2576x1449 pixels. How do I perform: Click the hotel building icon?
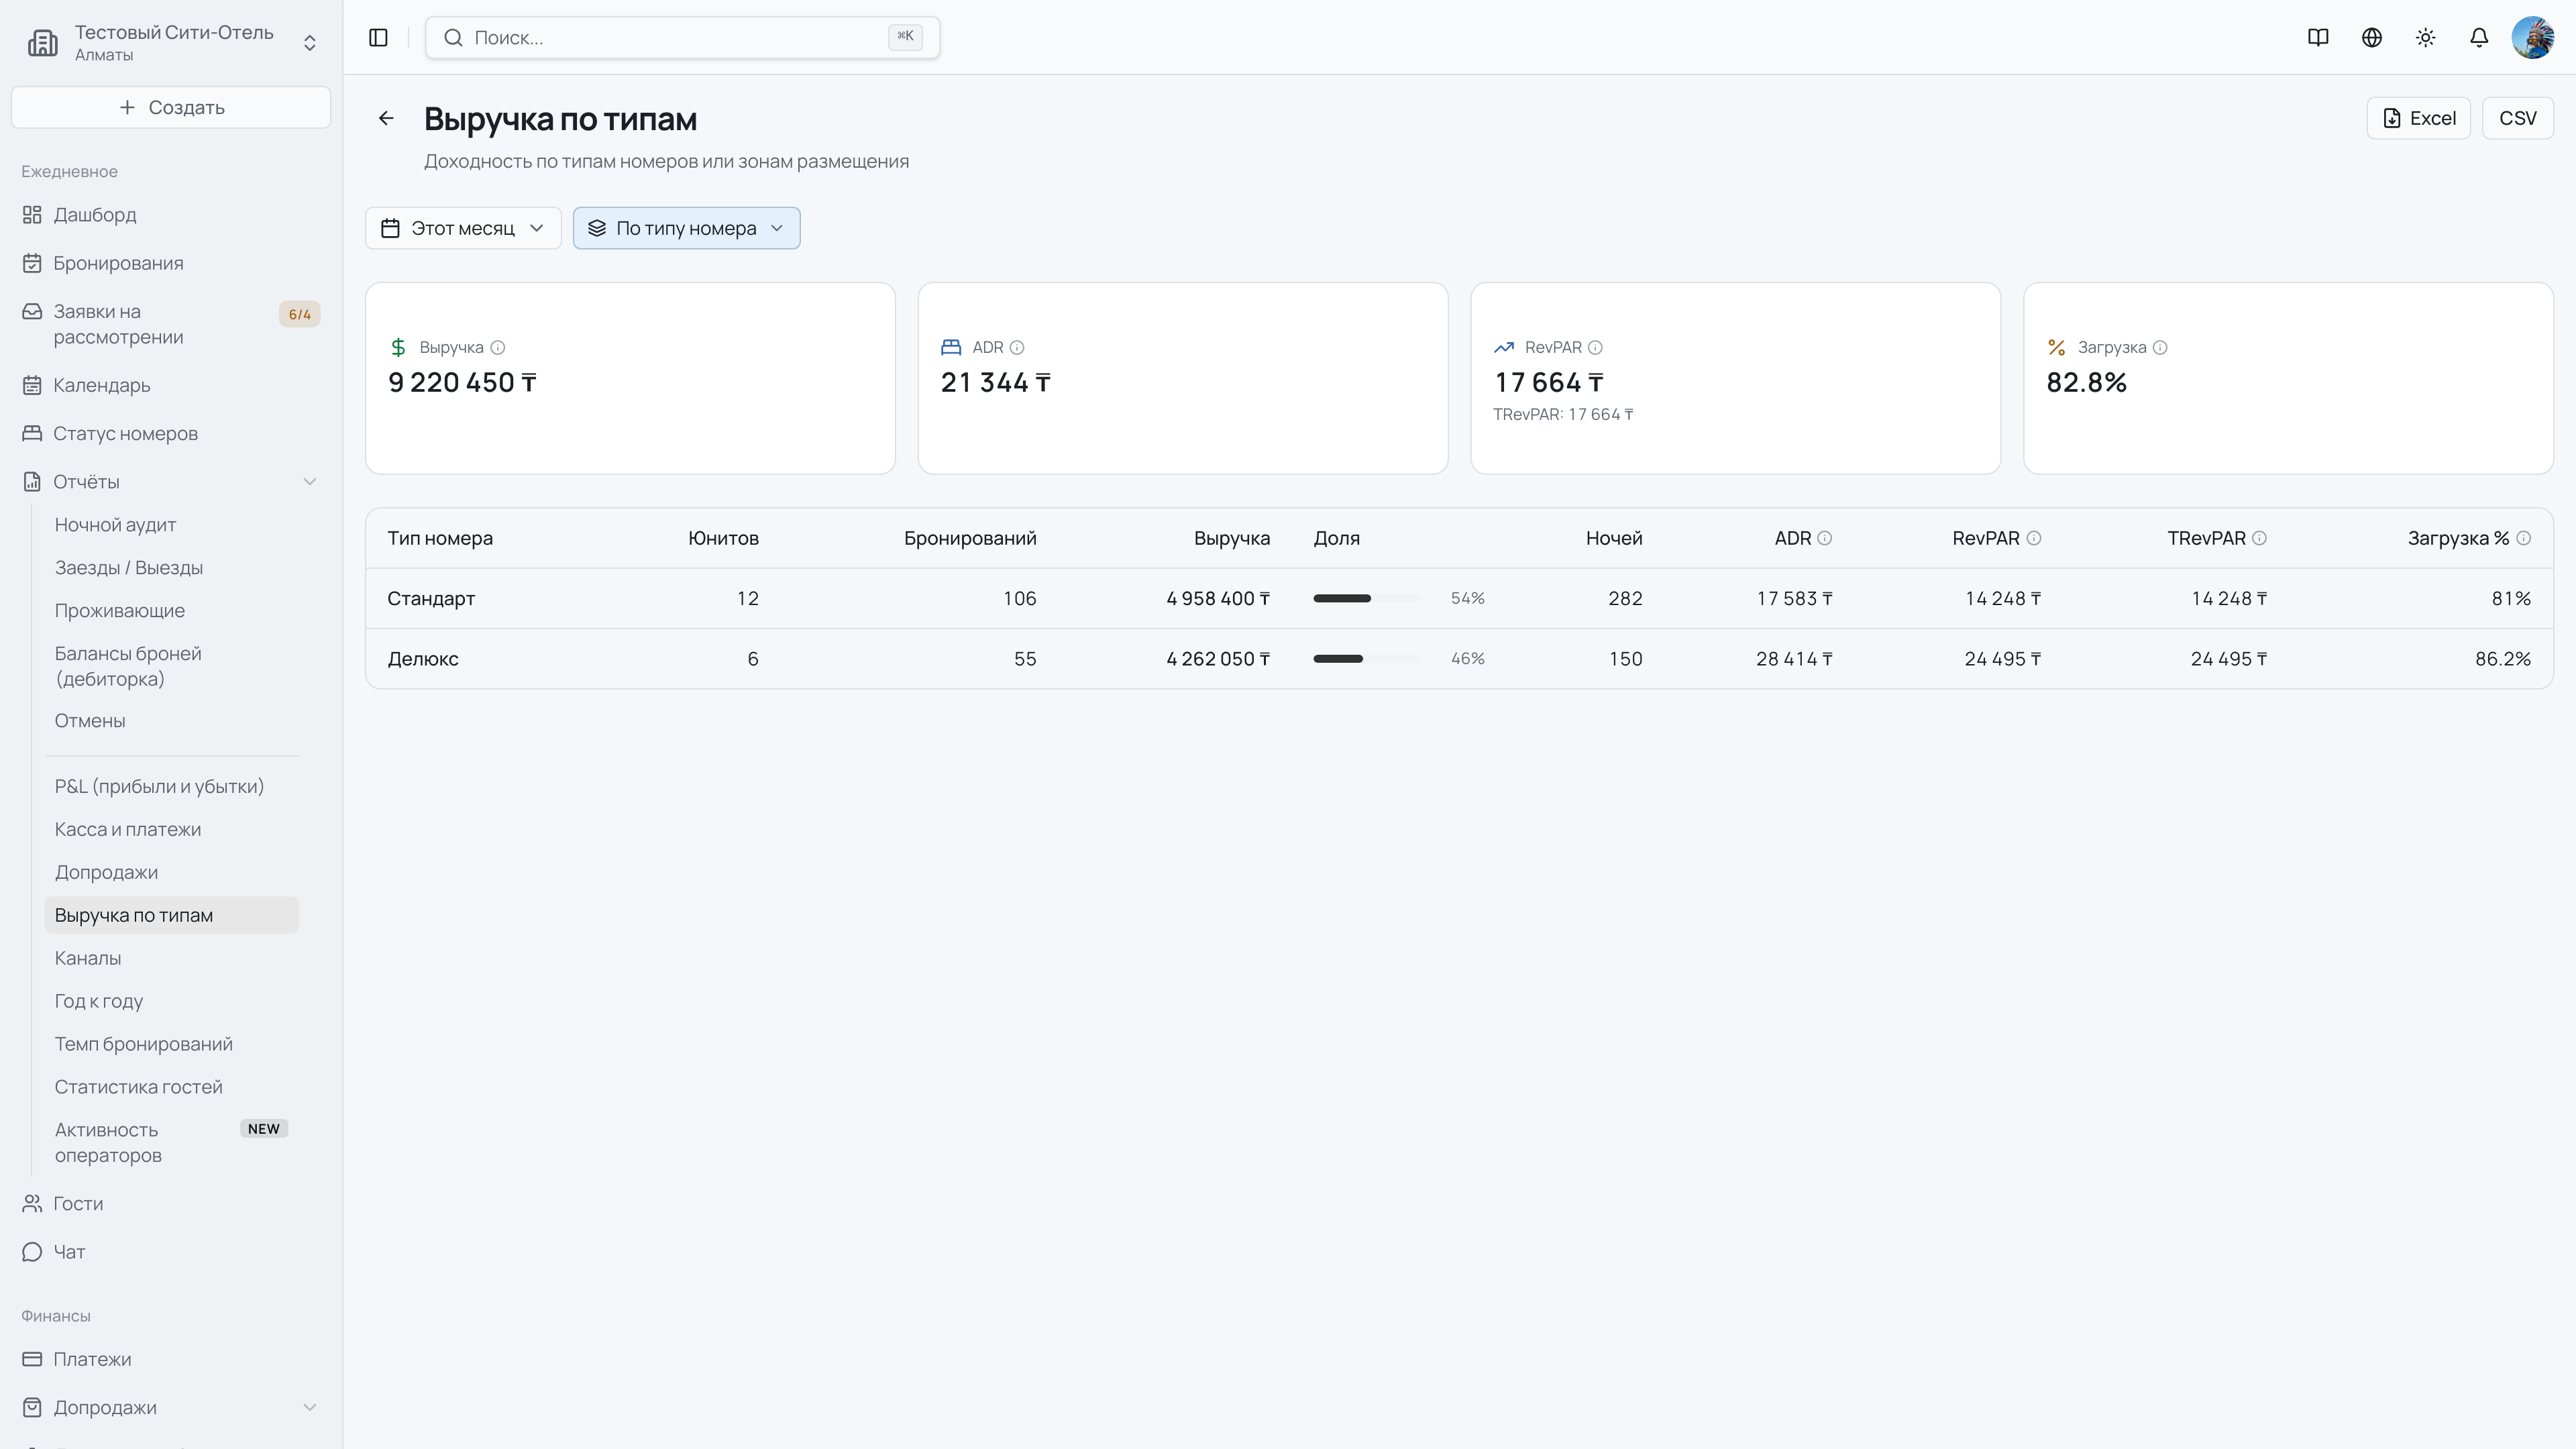coord(43,43)
